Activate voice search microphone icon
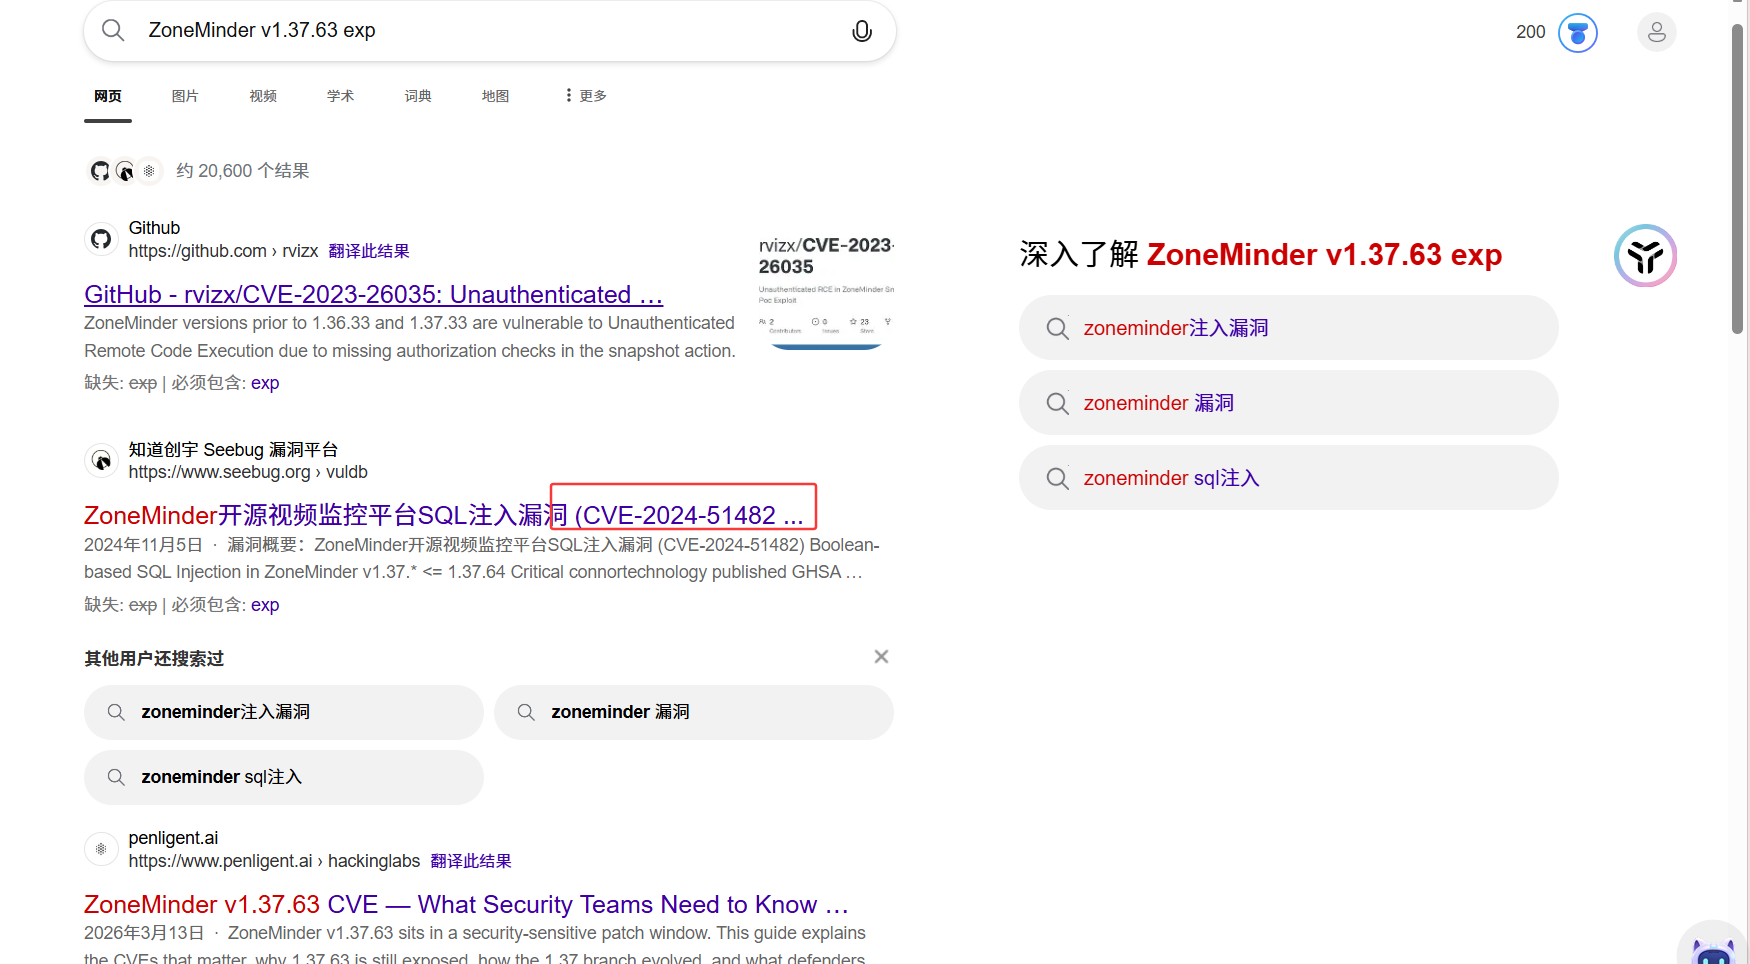This screenshot has width=1750, height=964. point(861,31)
